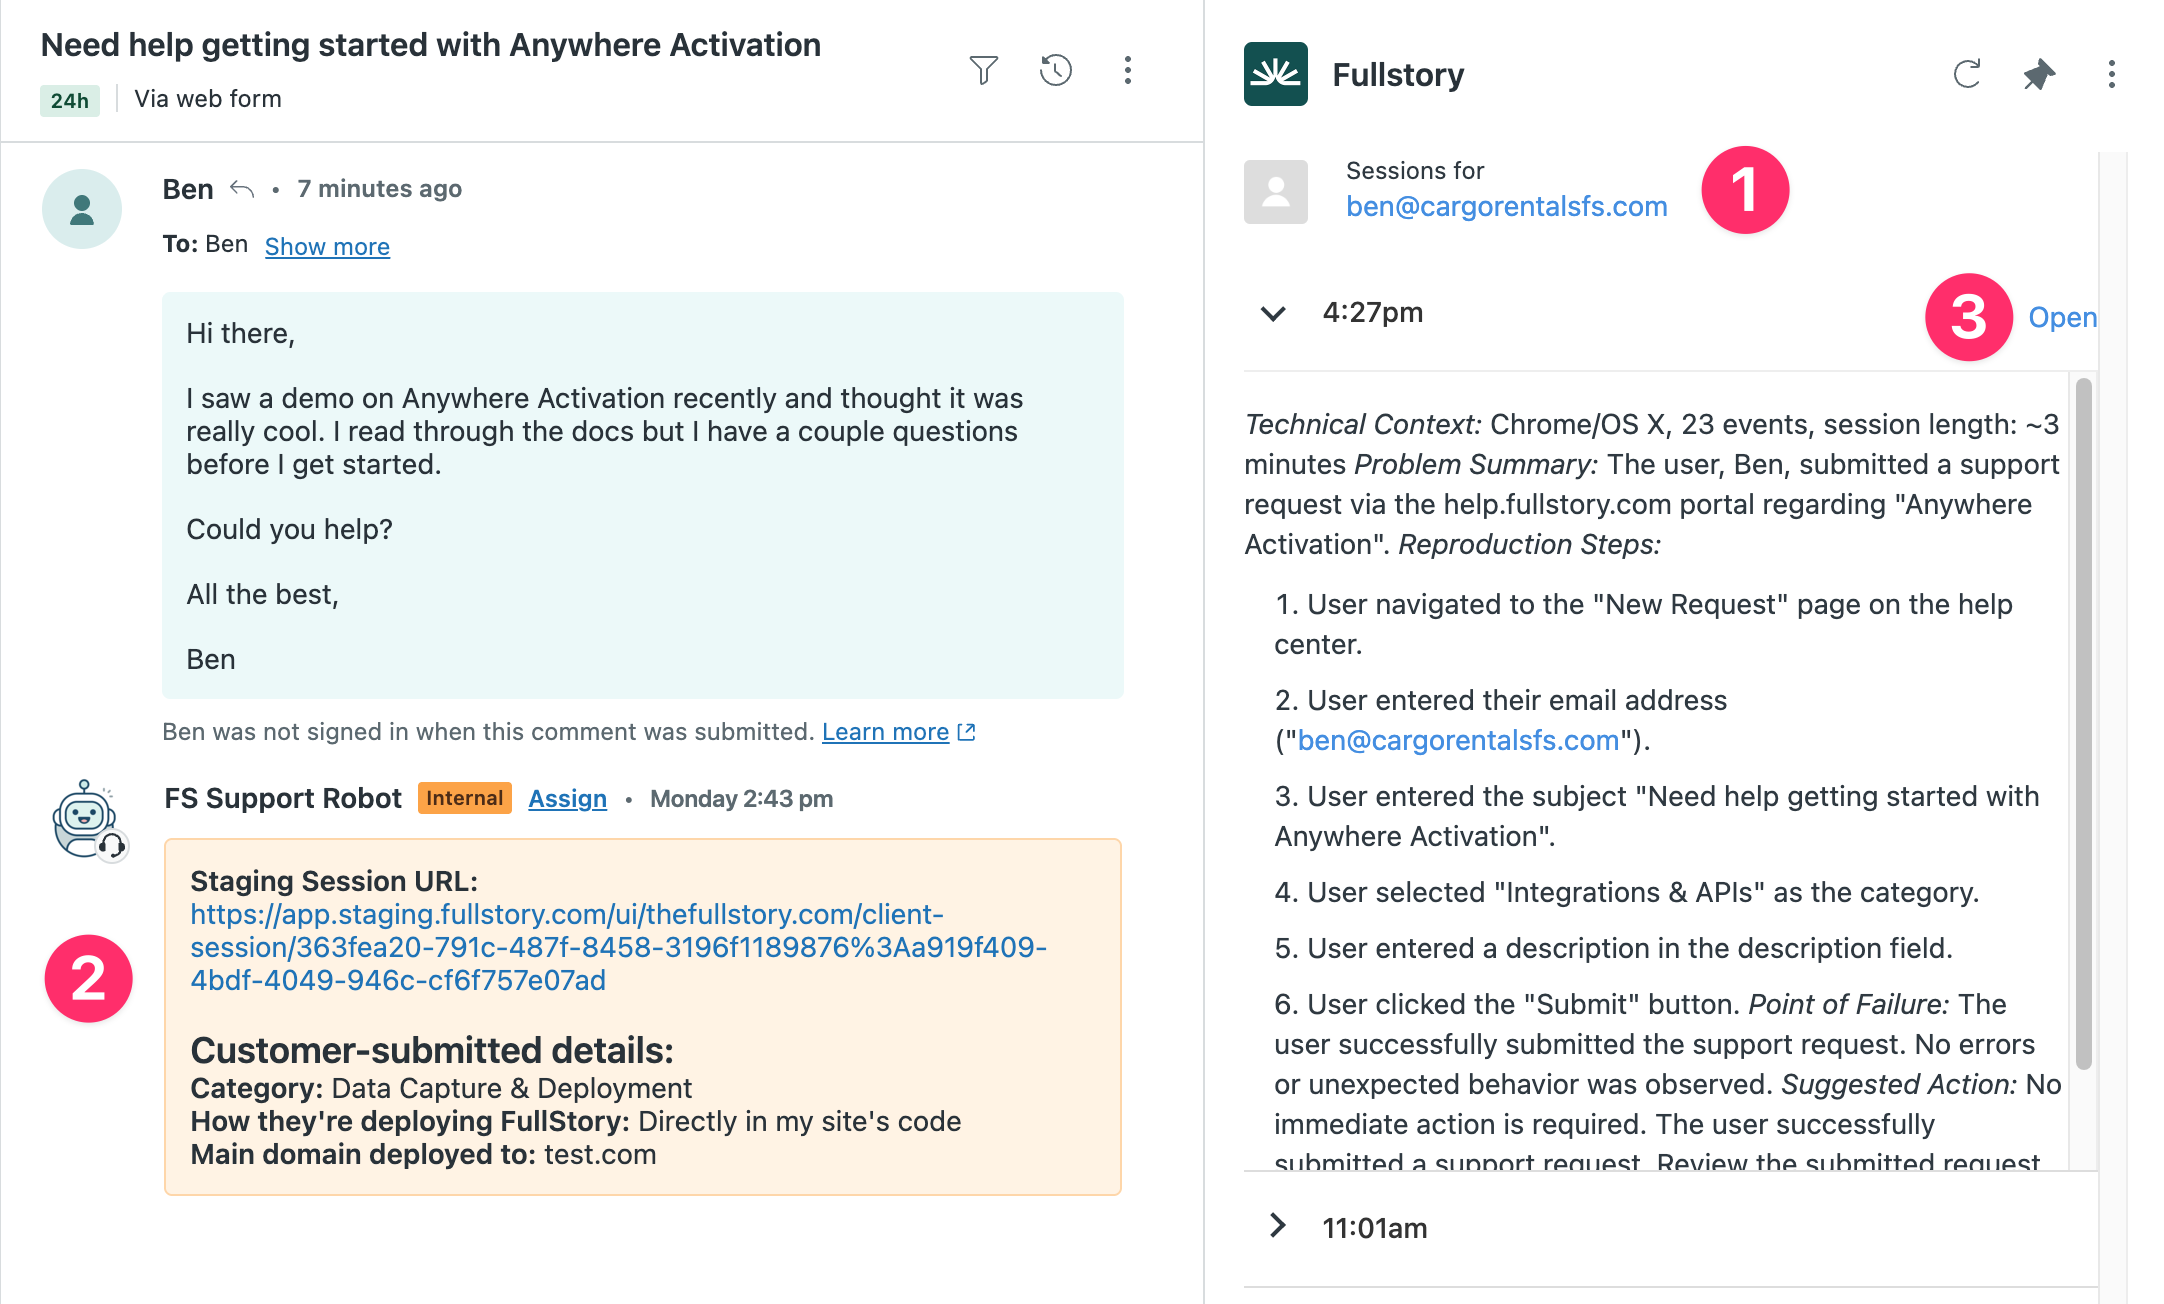Open the 4:27pm session link

(x=2061, y=318)
